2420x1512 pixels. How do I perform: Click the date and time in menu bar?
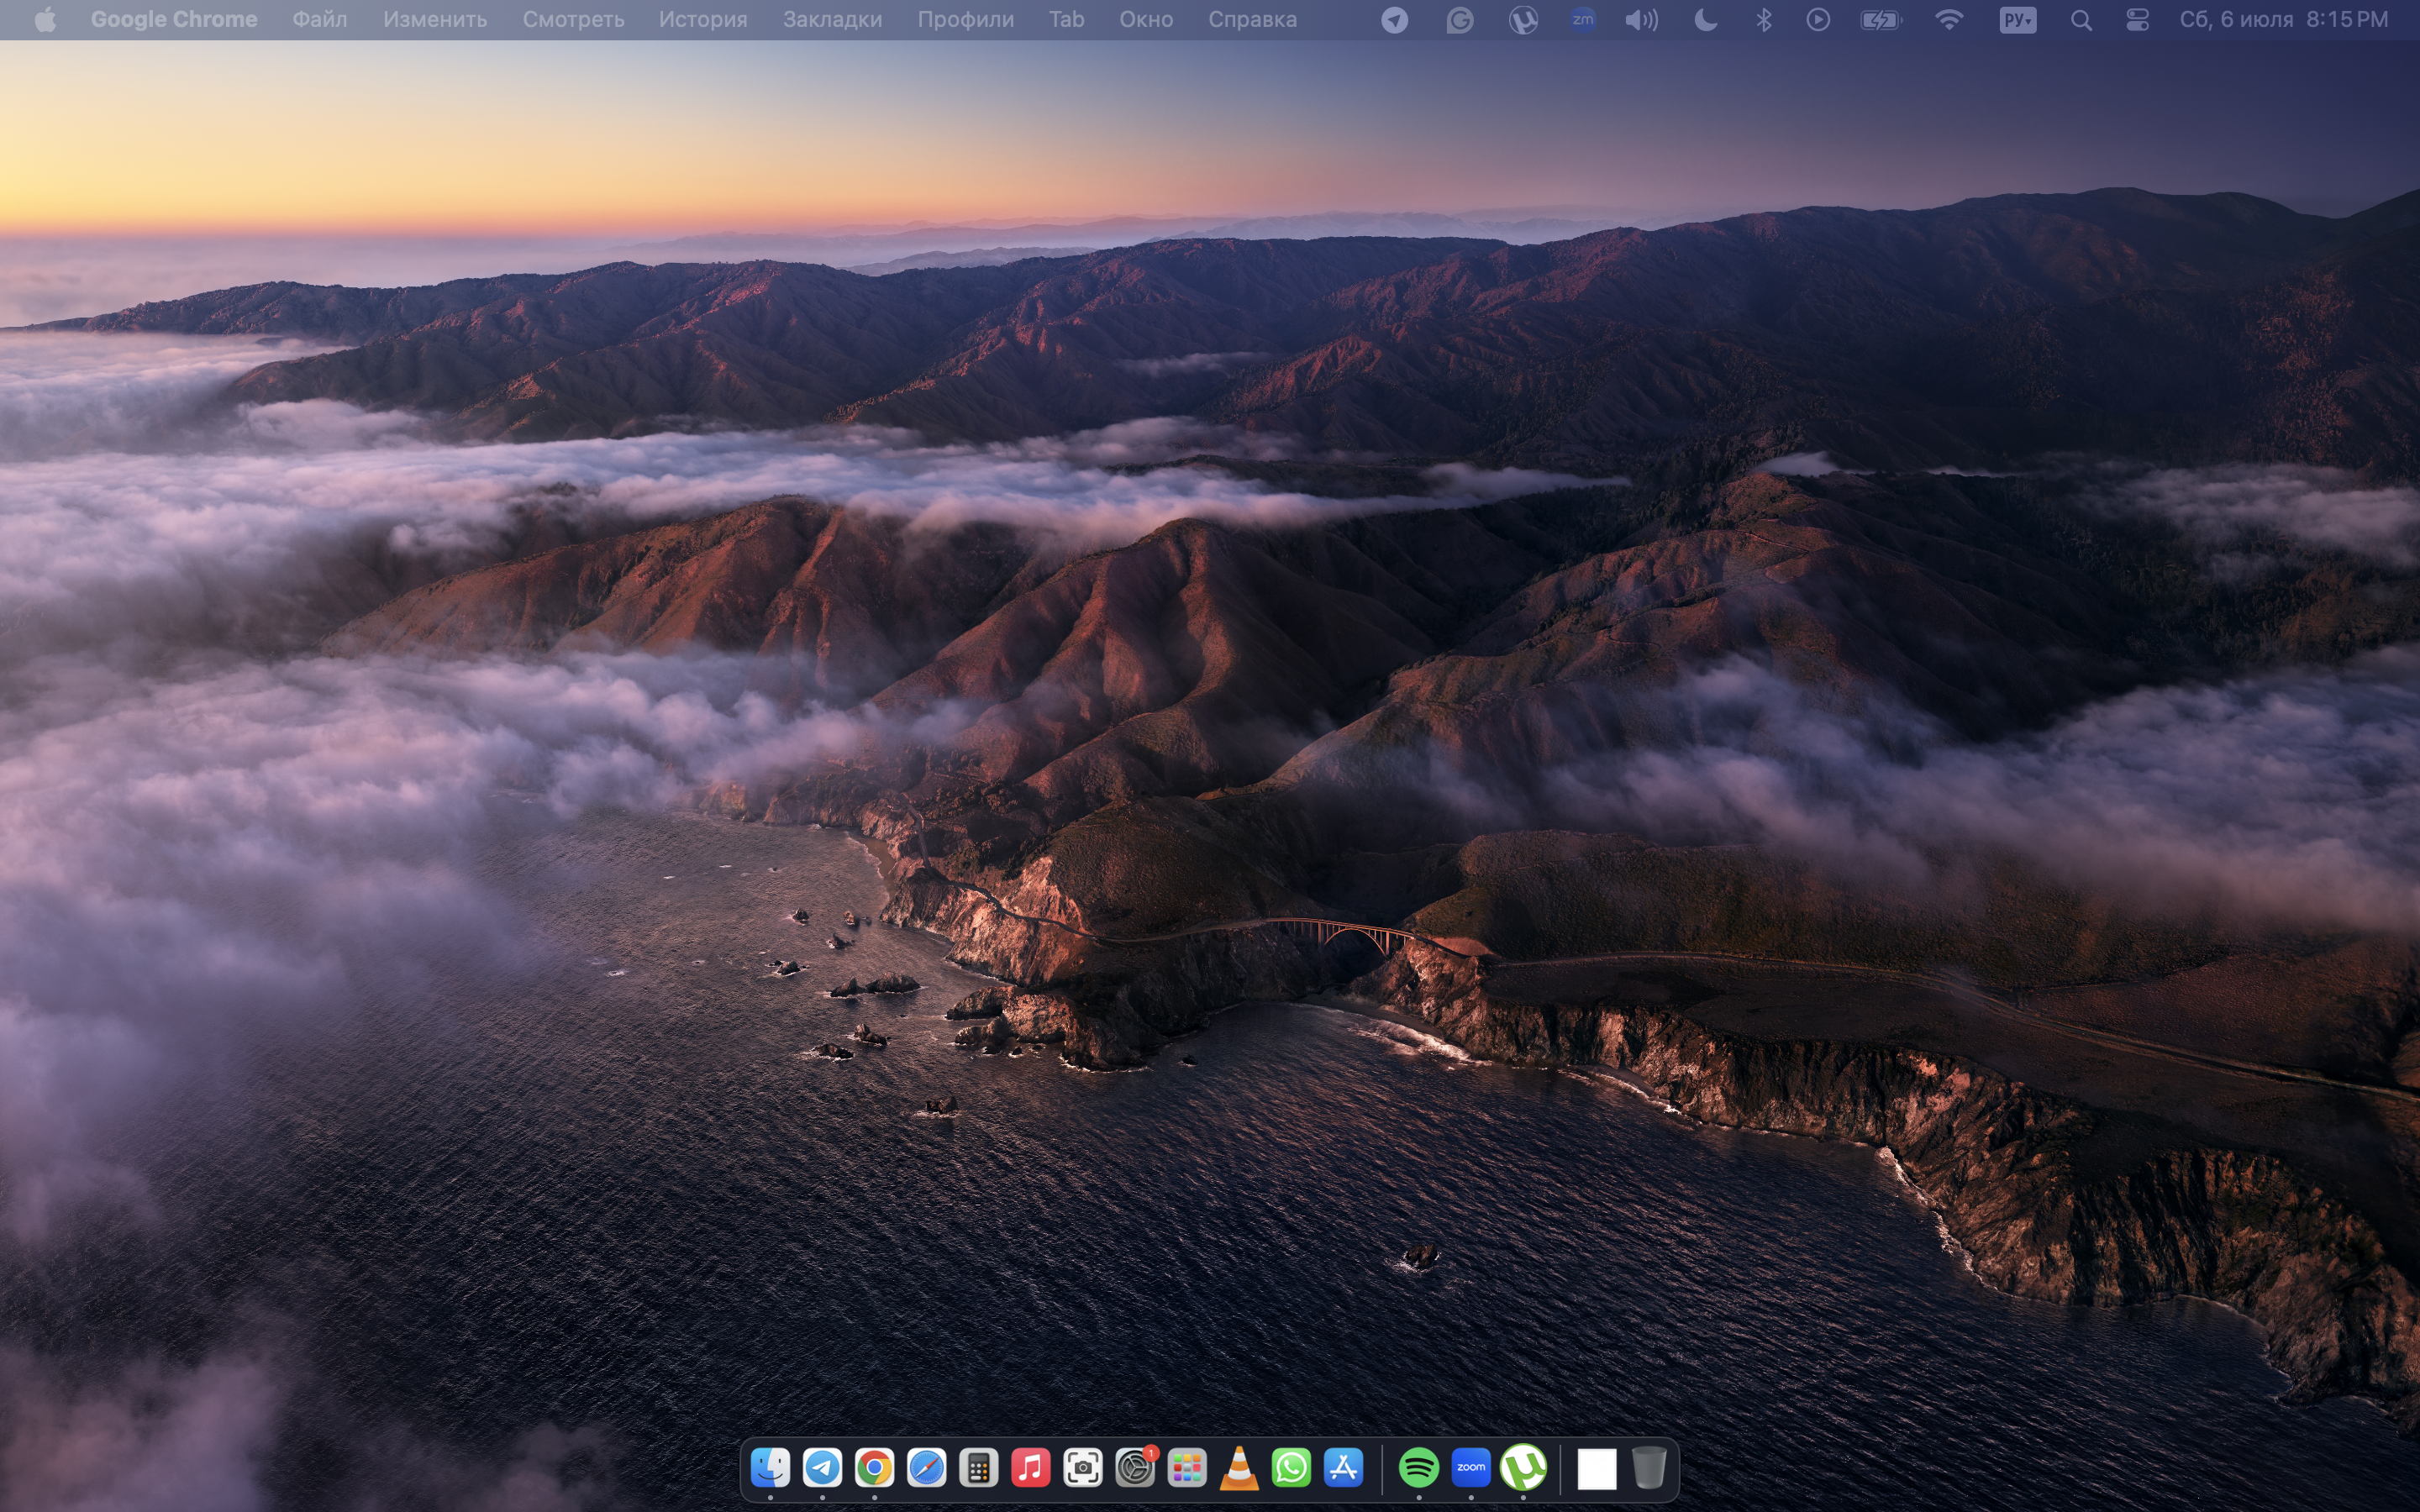pos(2283,19)
